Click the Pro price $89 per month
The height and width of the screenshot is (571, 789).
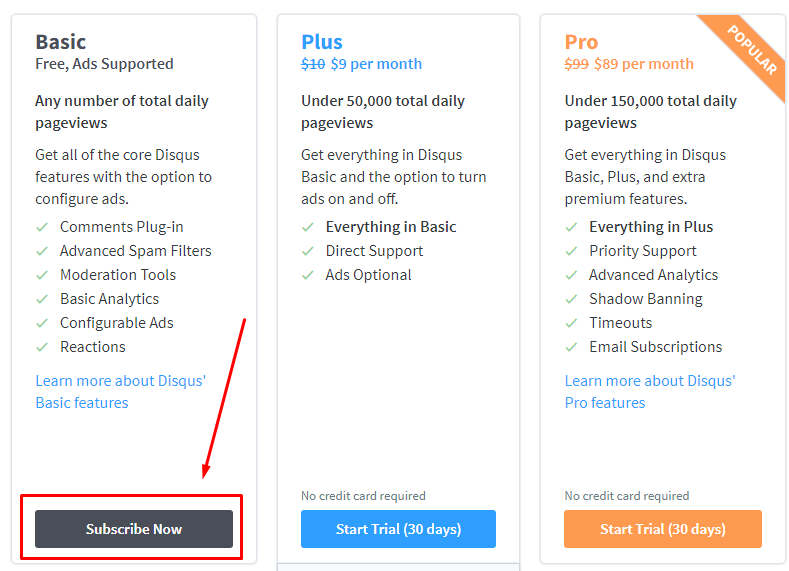pos(644,64)
